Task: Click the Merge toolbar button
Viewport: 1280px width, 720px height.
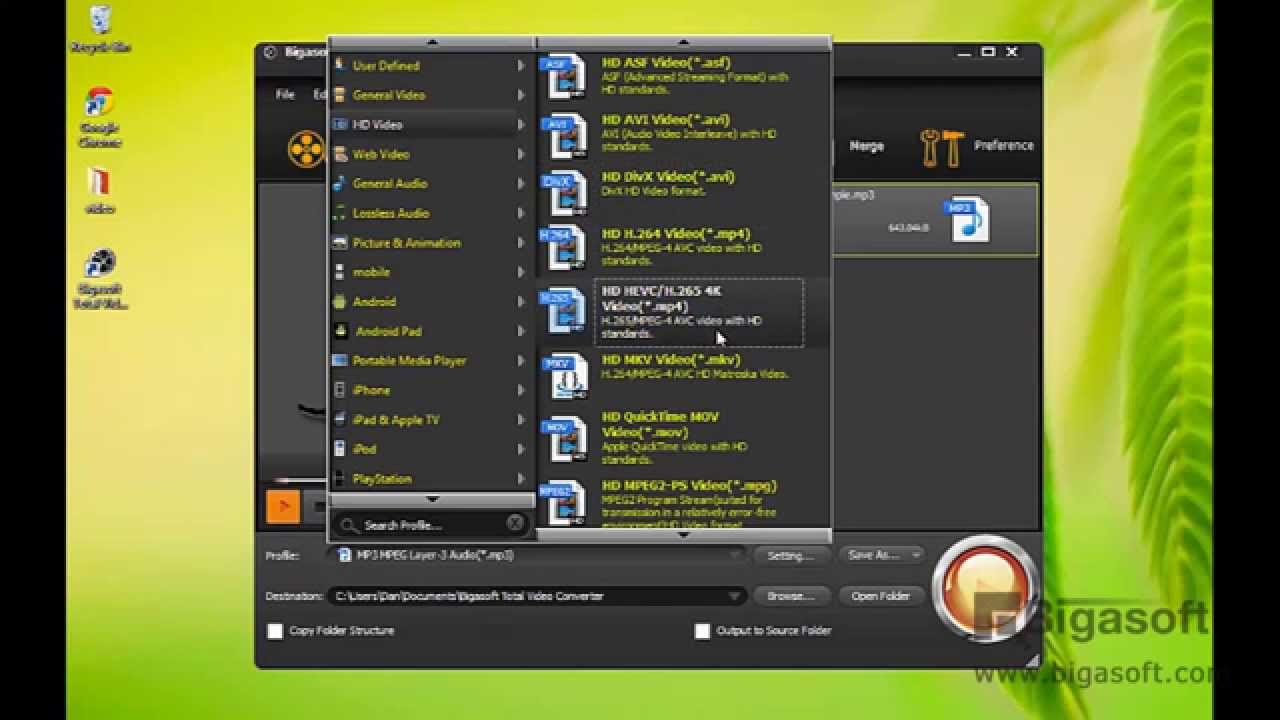Action: coord(866,146)
